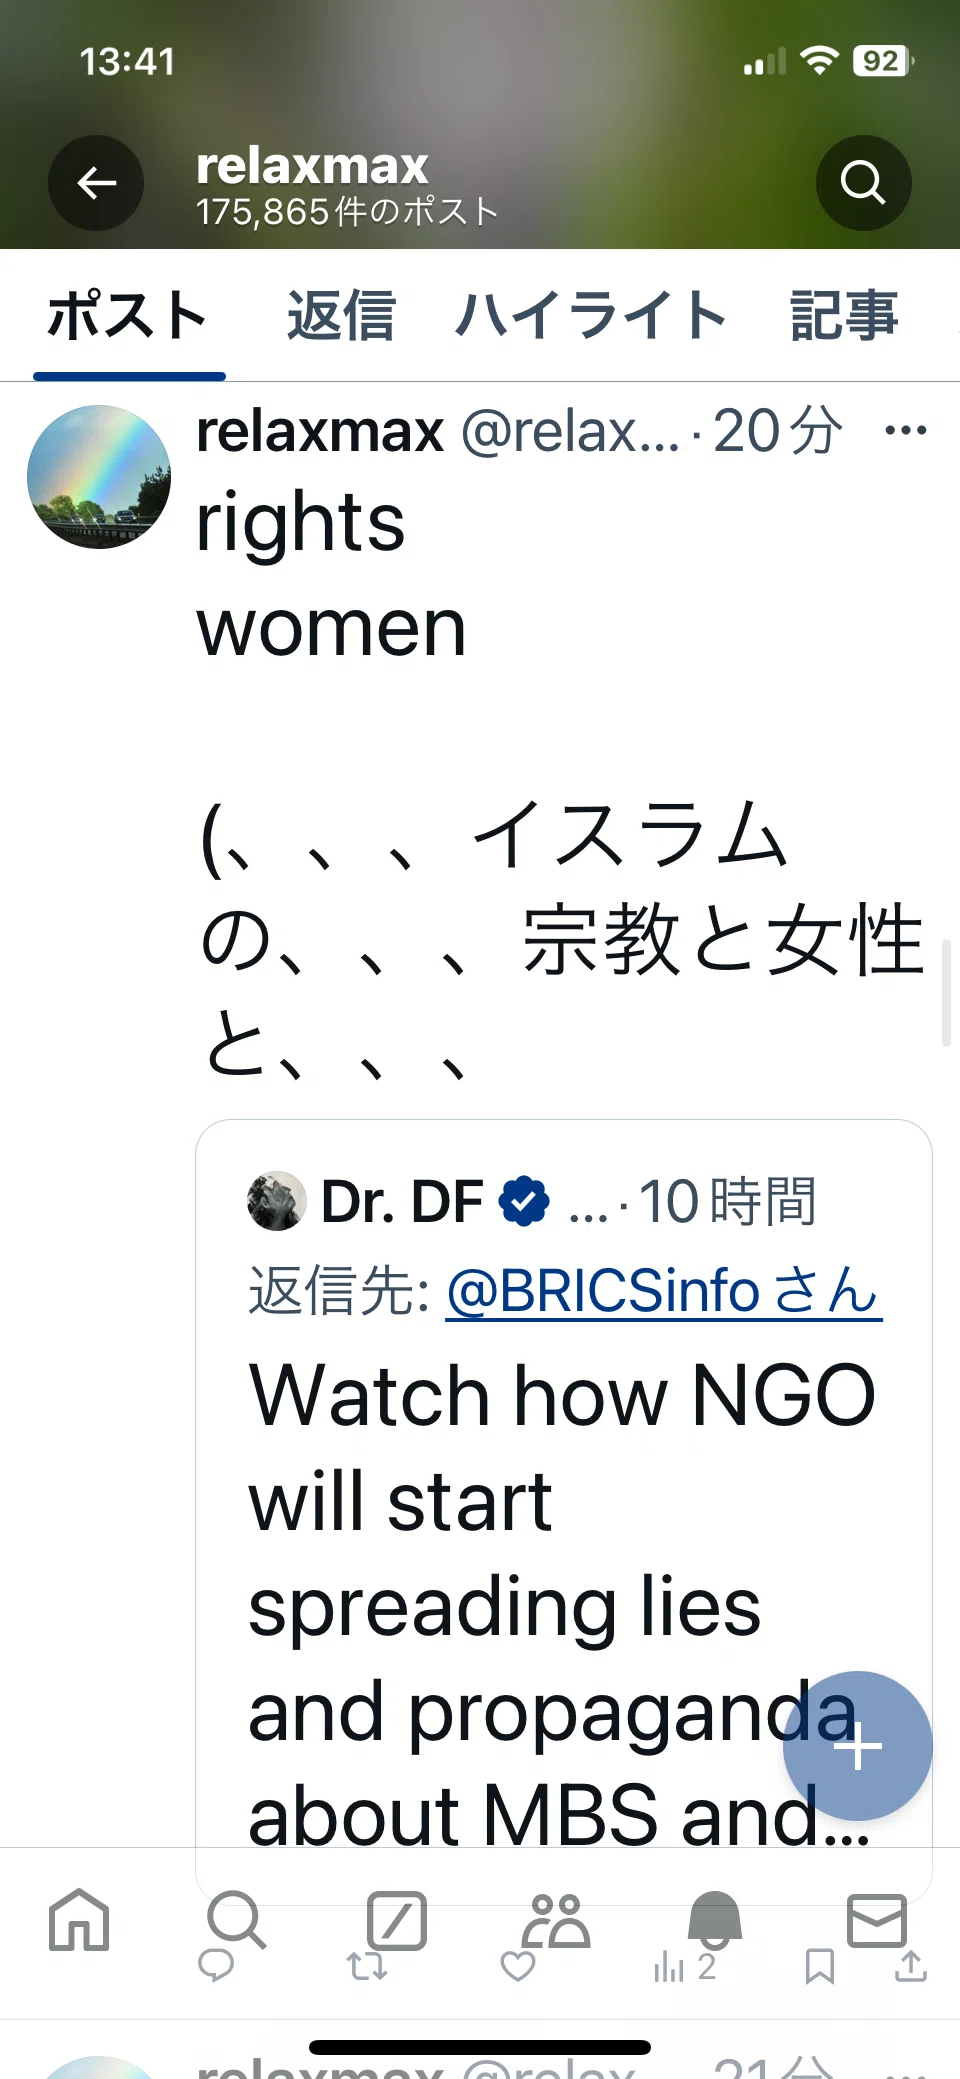The image size is (960, 2079).
Task: Like the post with heart icon
Action: [x=518, y=1967]
